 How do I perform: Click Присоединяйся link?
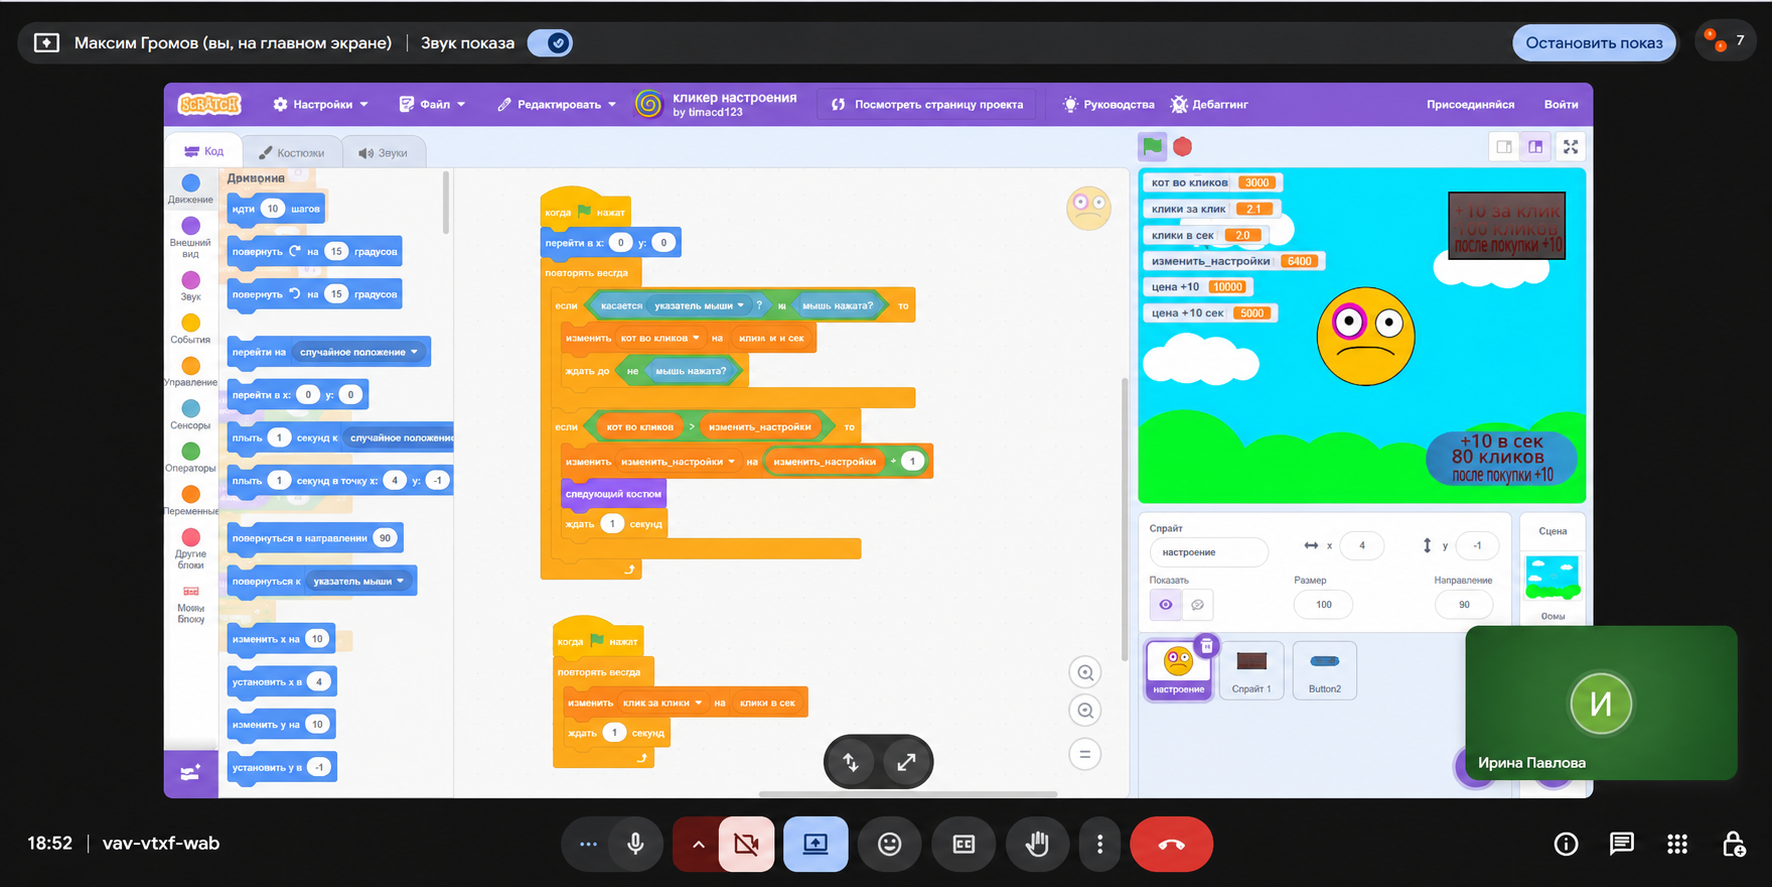pyautogui.click(x=1470, y=104)
